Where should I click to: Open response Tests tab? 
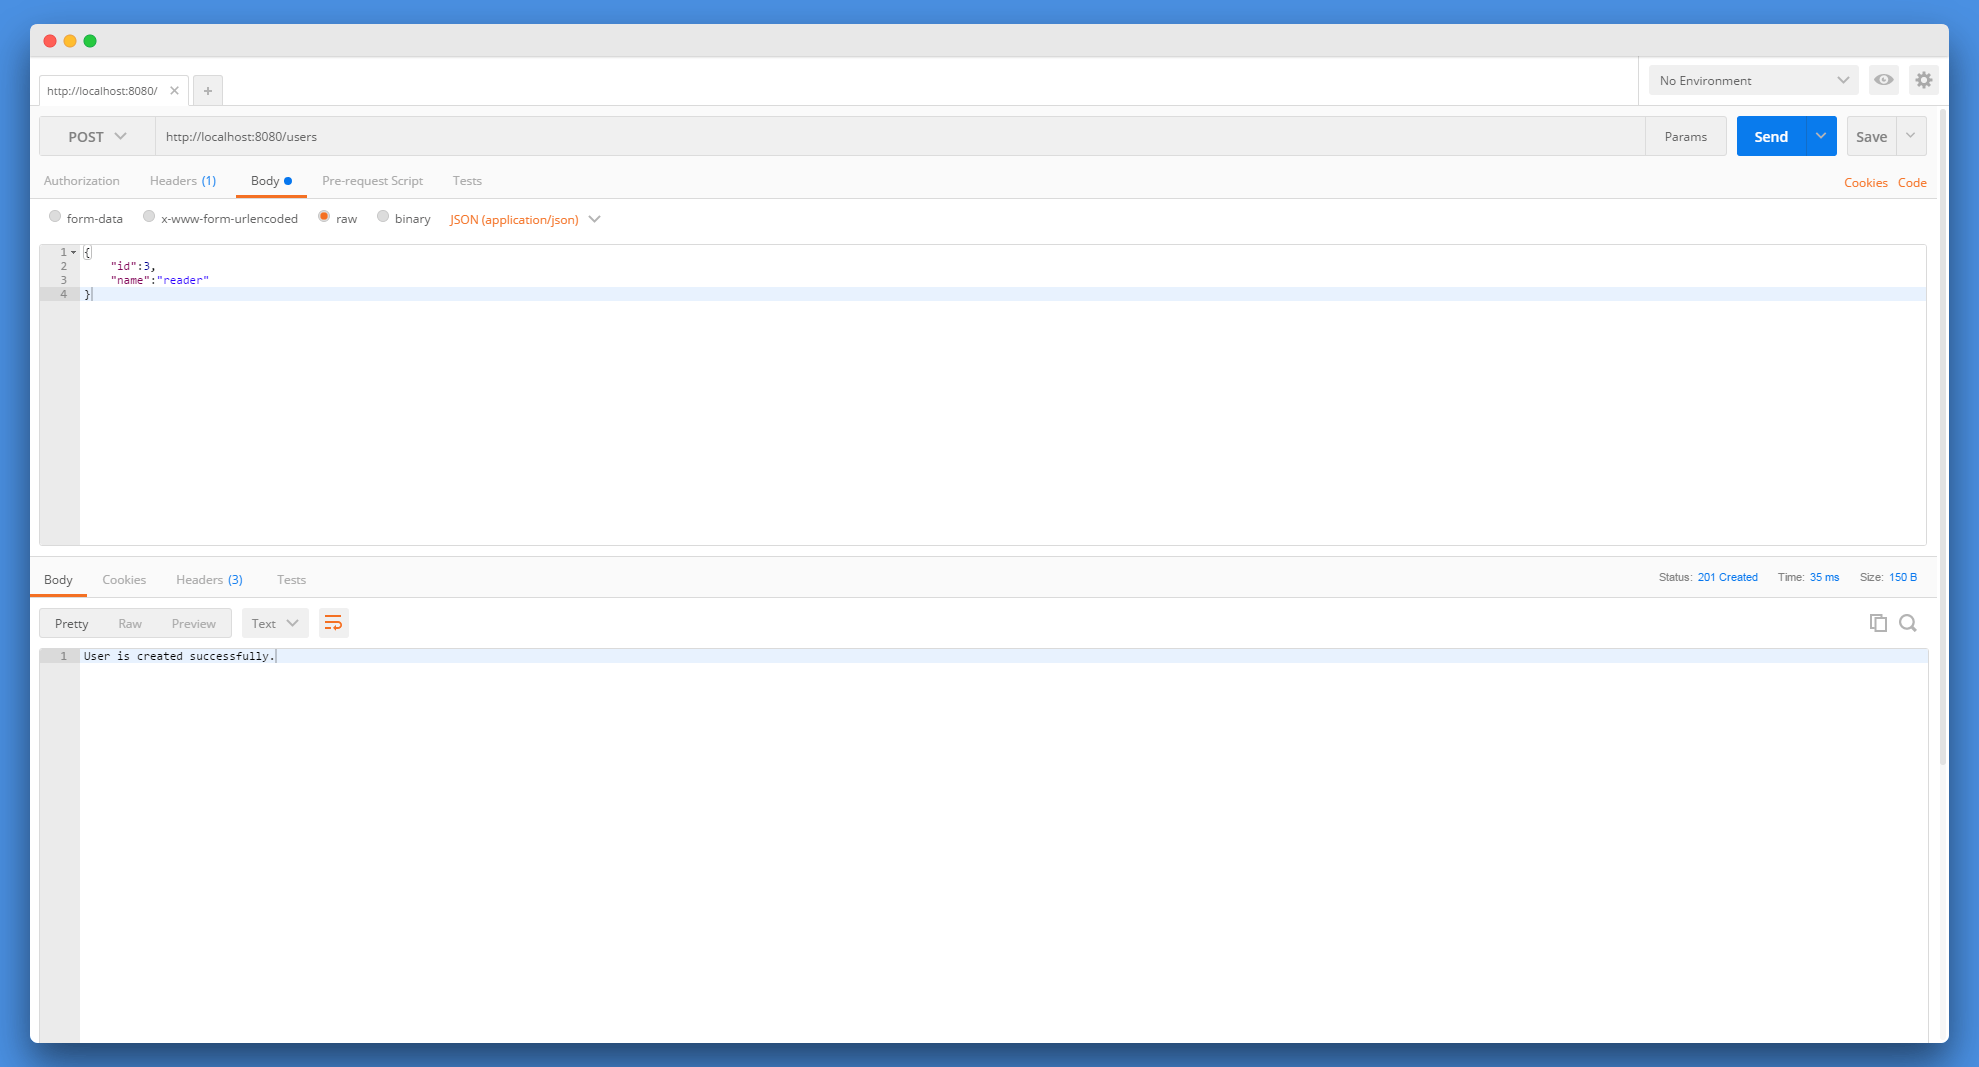291,580
